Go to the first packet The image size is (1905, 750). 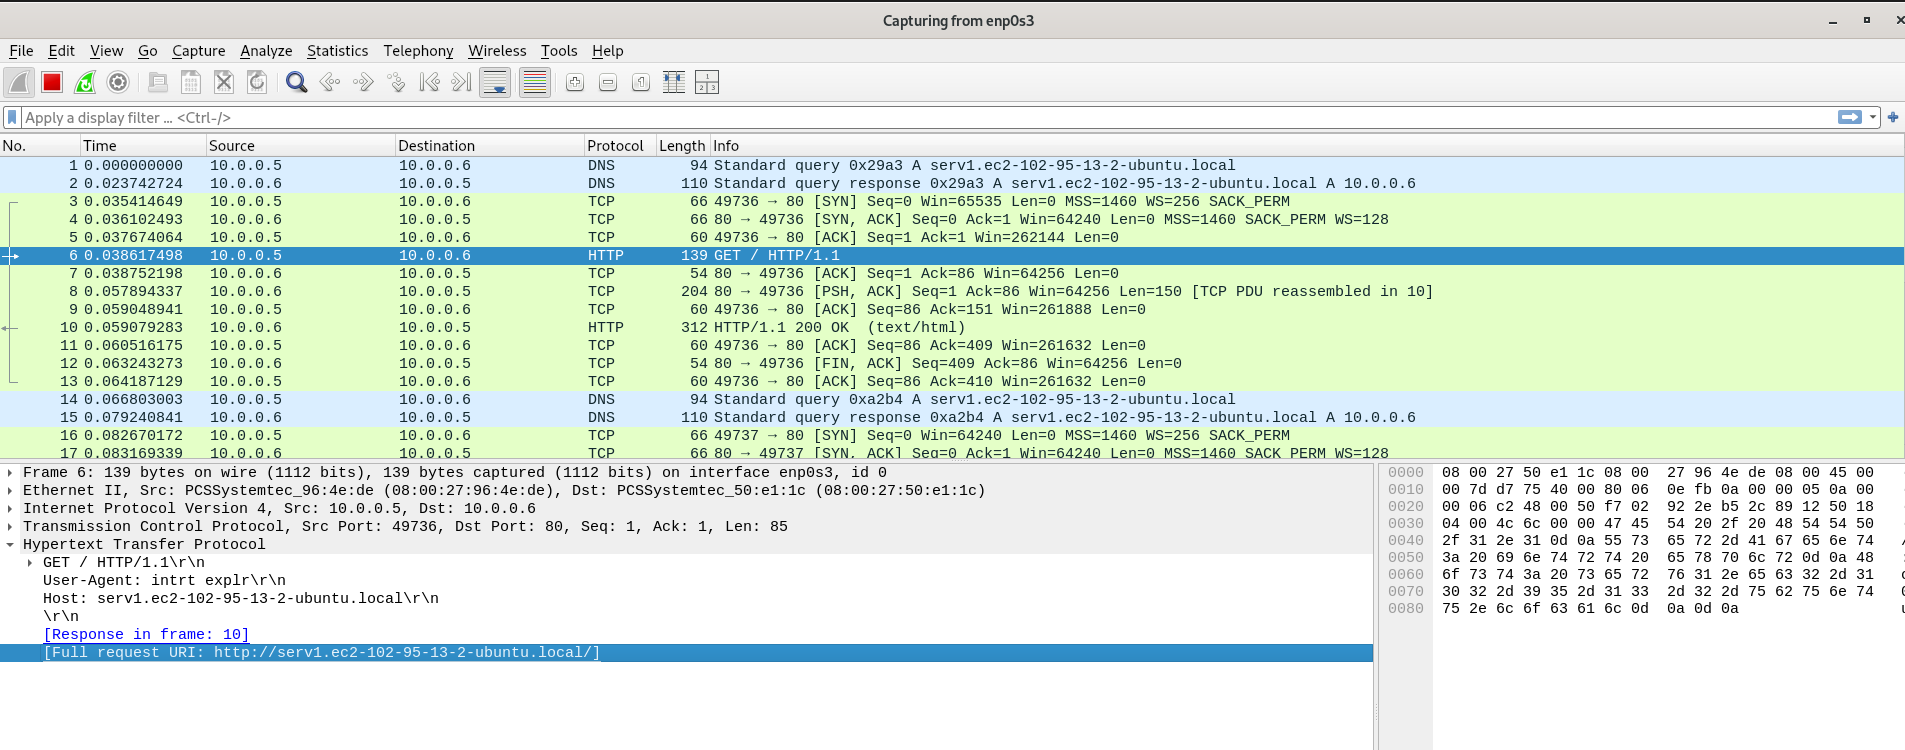click(429, 82)
